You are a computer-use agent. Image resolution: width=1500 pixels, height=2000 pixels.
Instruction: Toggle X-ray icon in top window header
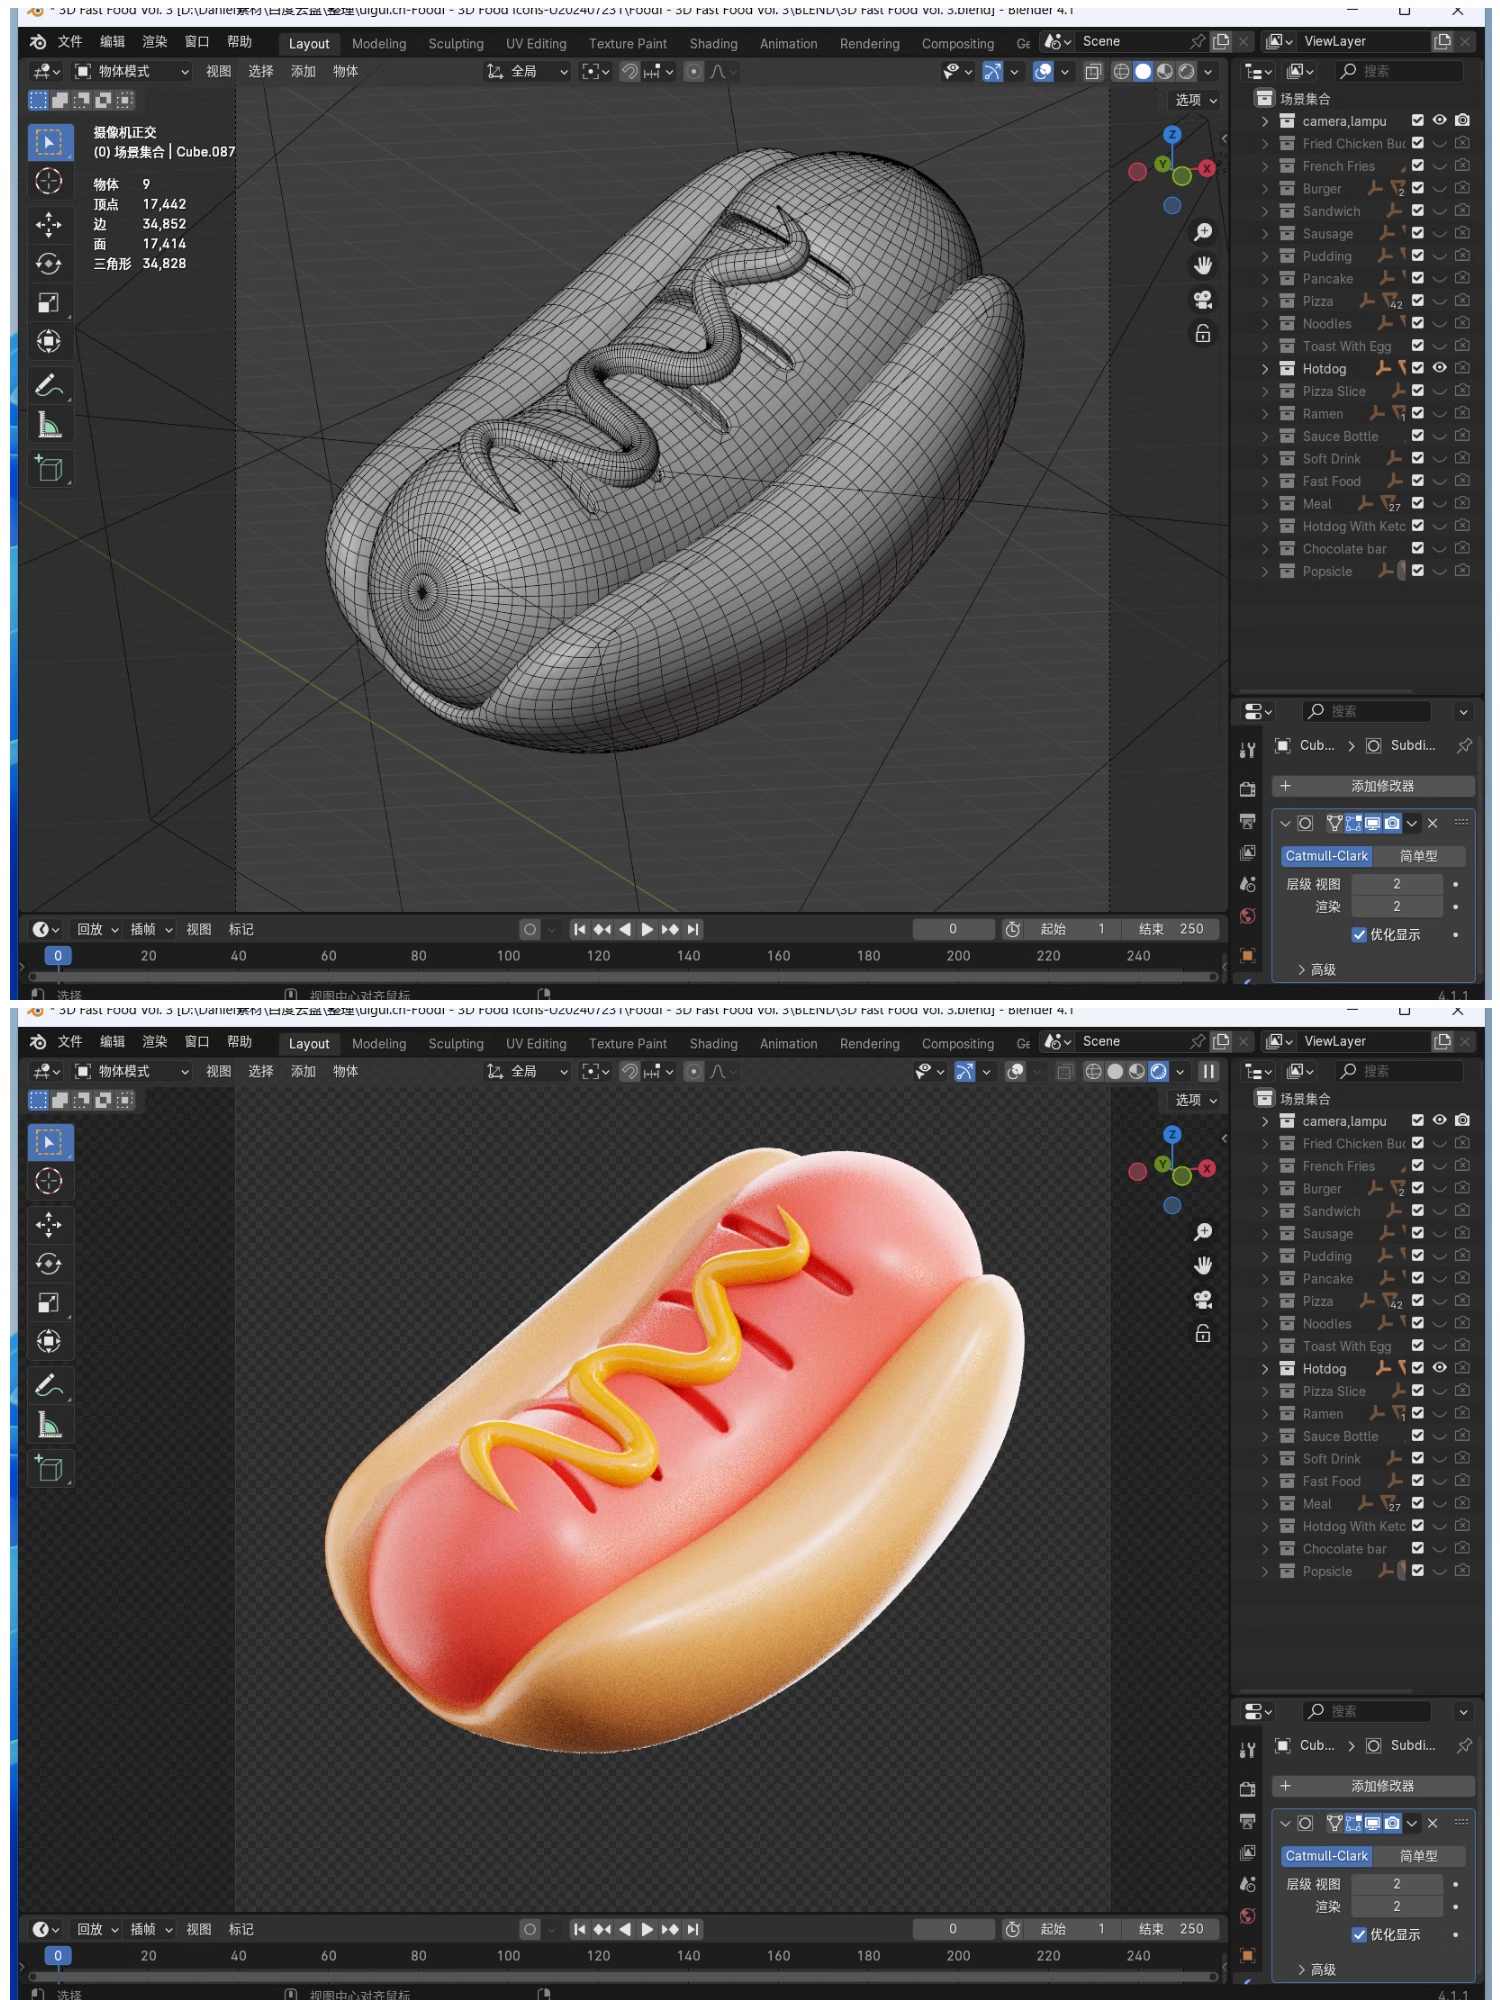click(x=1093, y=71)
